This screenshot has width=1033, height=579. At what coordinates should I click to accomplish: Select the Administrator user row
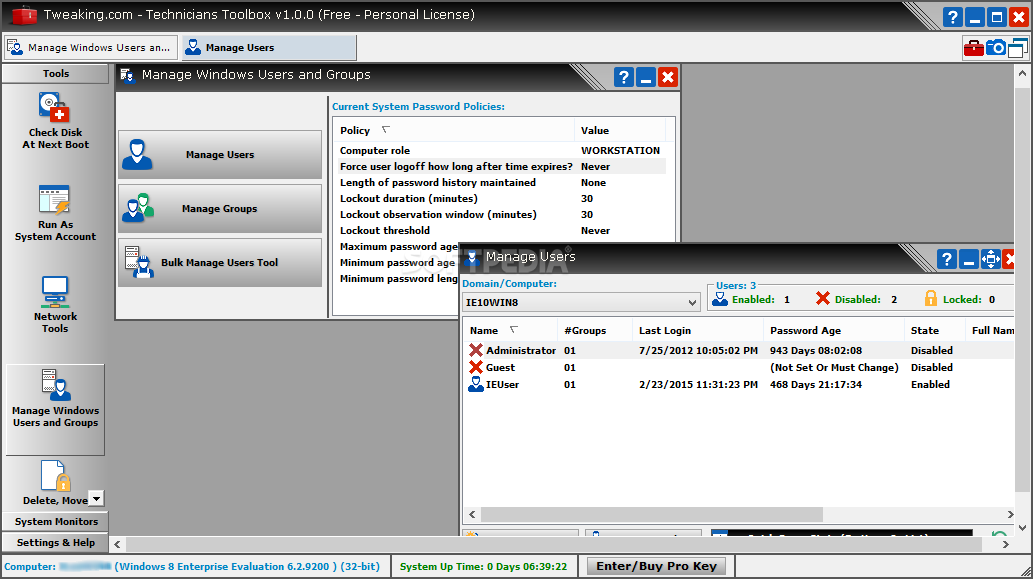pyautogui.click(x=738, y=350)
